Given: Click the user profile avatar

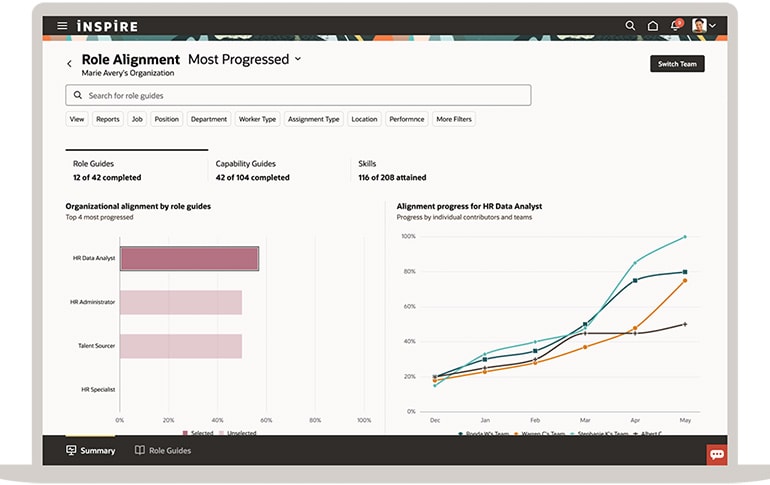Looking at the screenshot, I should [700, 26].
